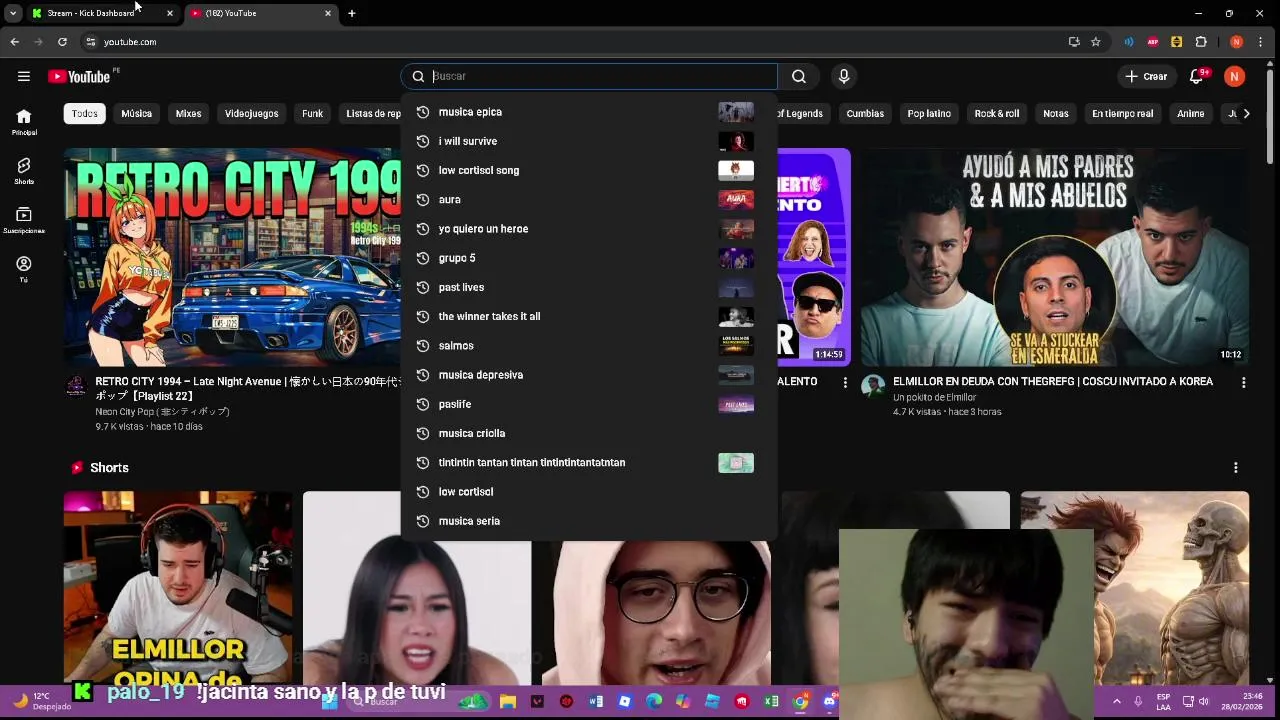This screenshot has height=720, width=1280.
Task: Select the Notas category chip
Action: pos(1056,114)
